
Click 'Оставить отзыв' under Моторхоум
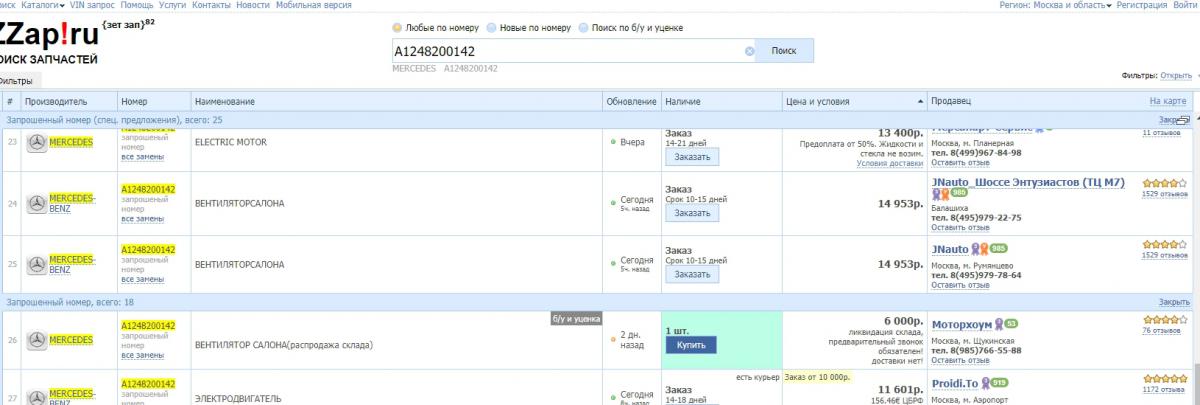(x=960, y=360)
